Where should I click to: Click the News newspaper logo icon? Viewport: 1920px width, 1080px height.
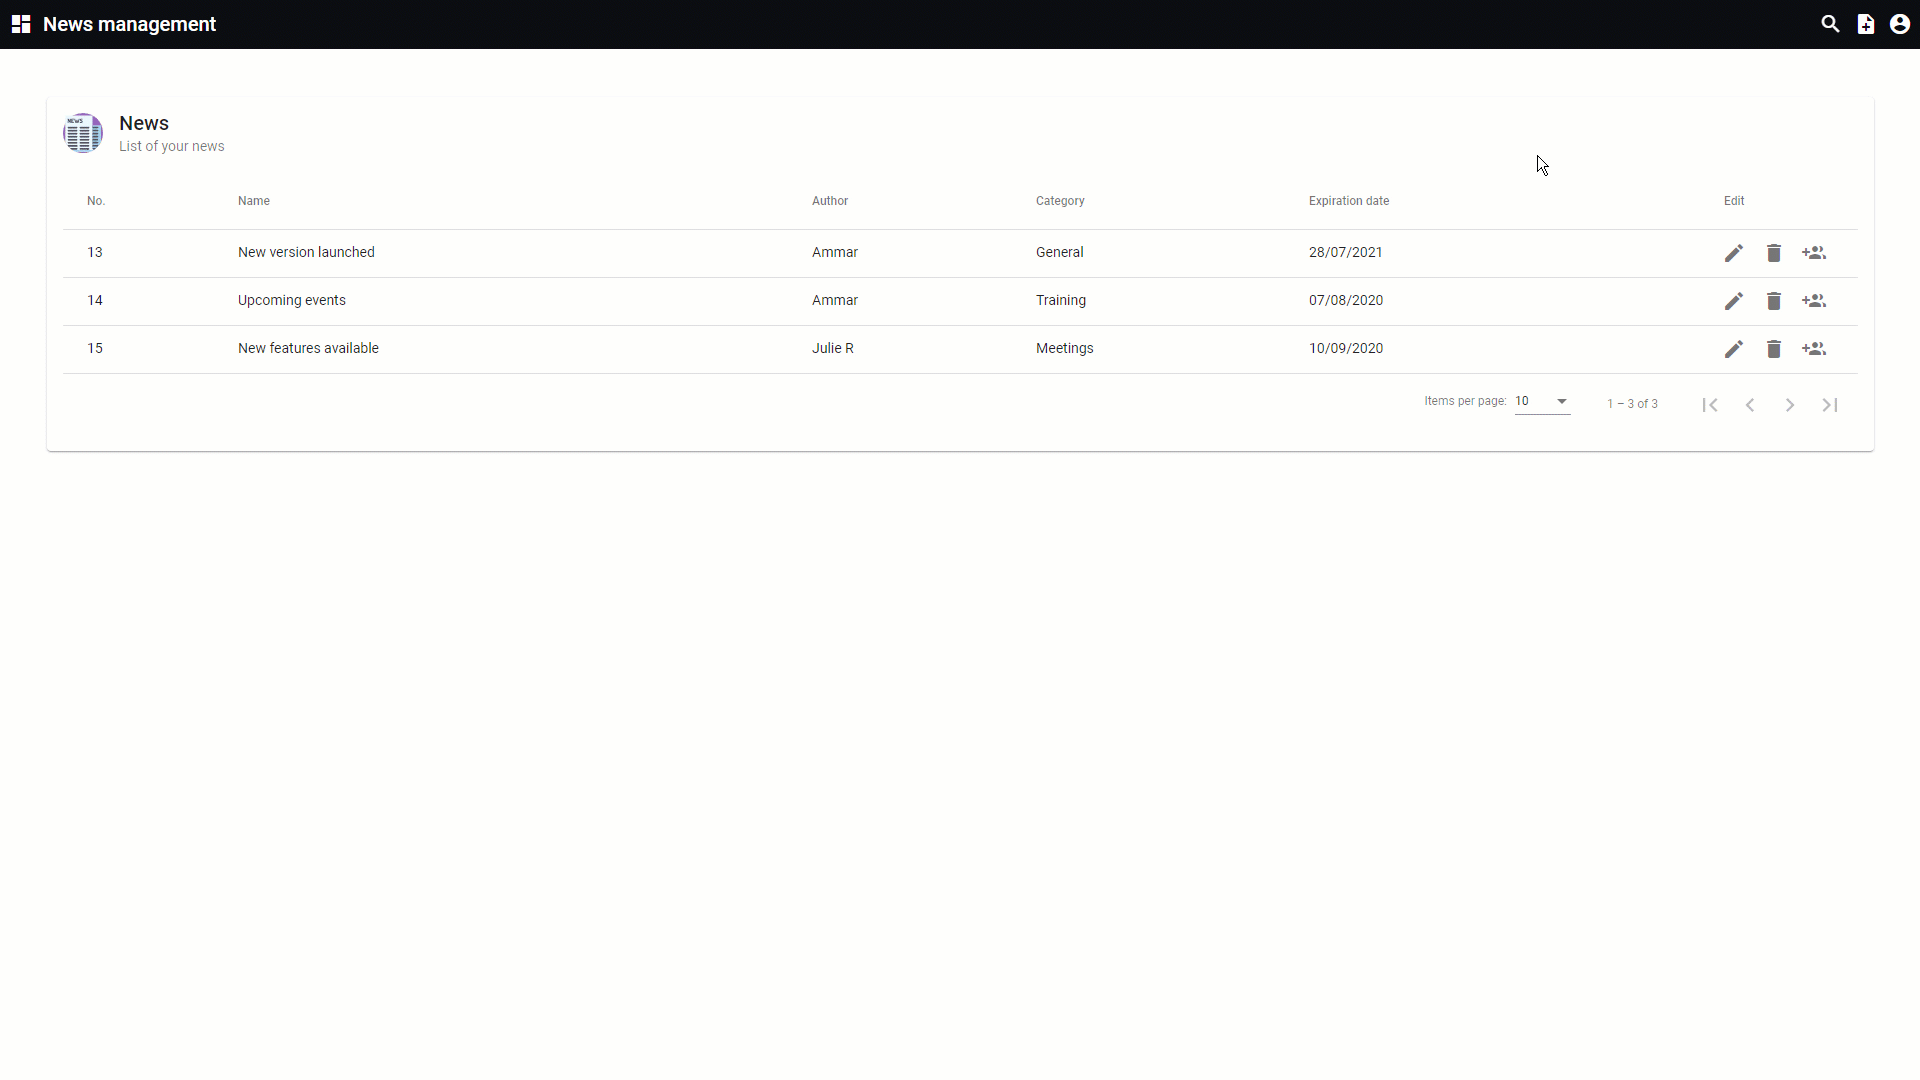click(x=83, y=133)
